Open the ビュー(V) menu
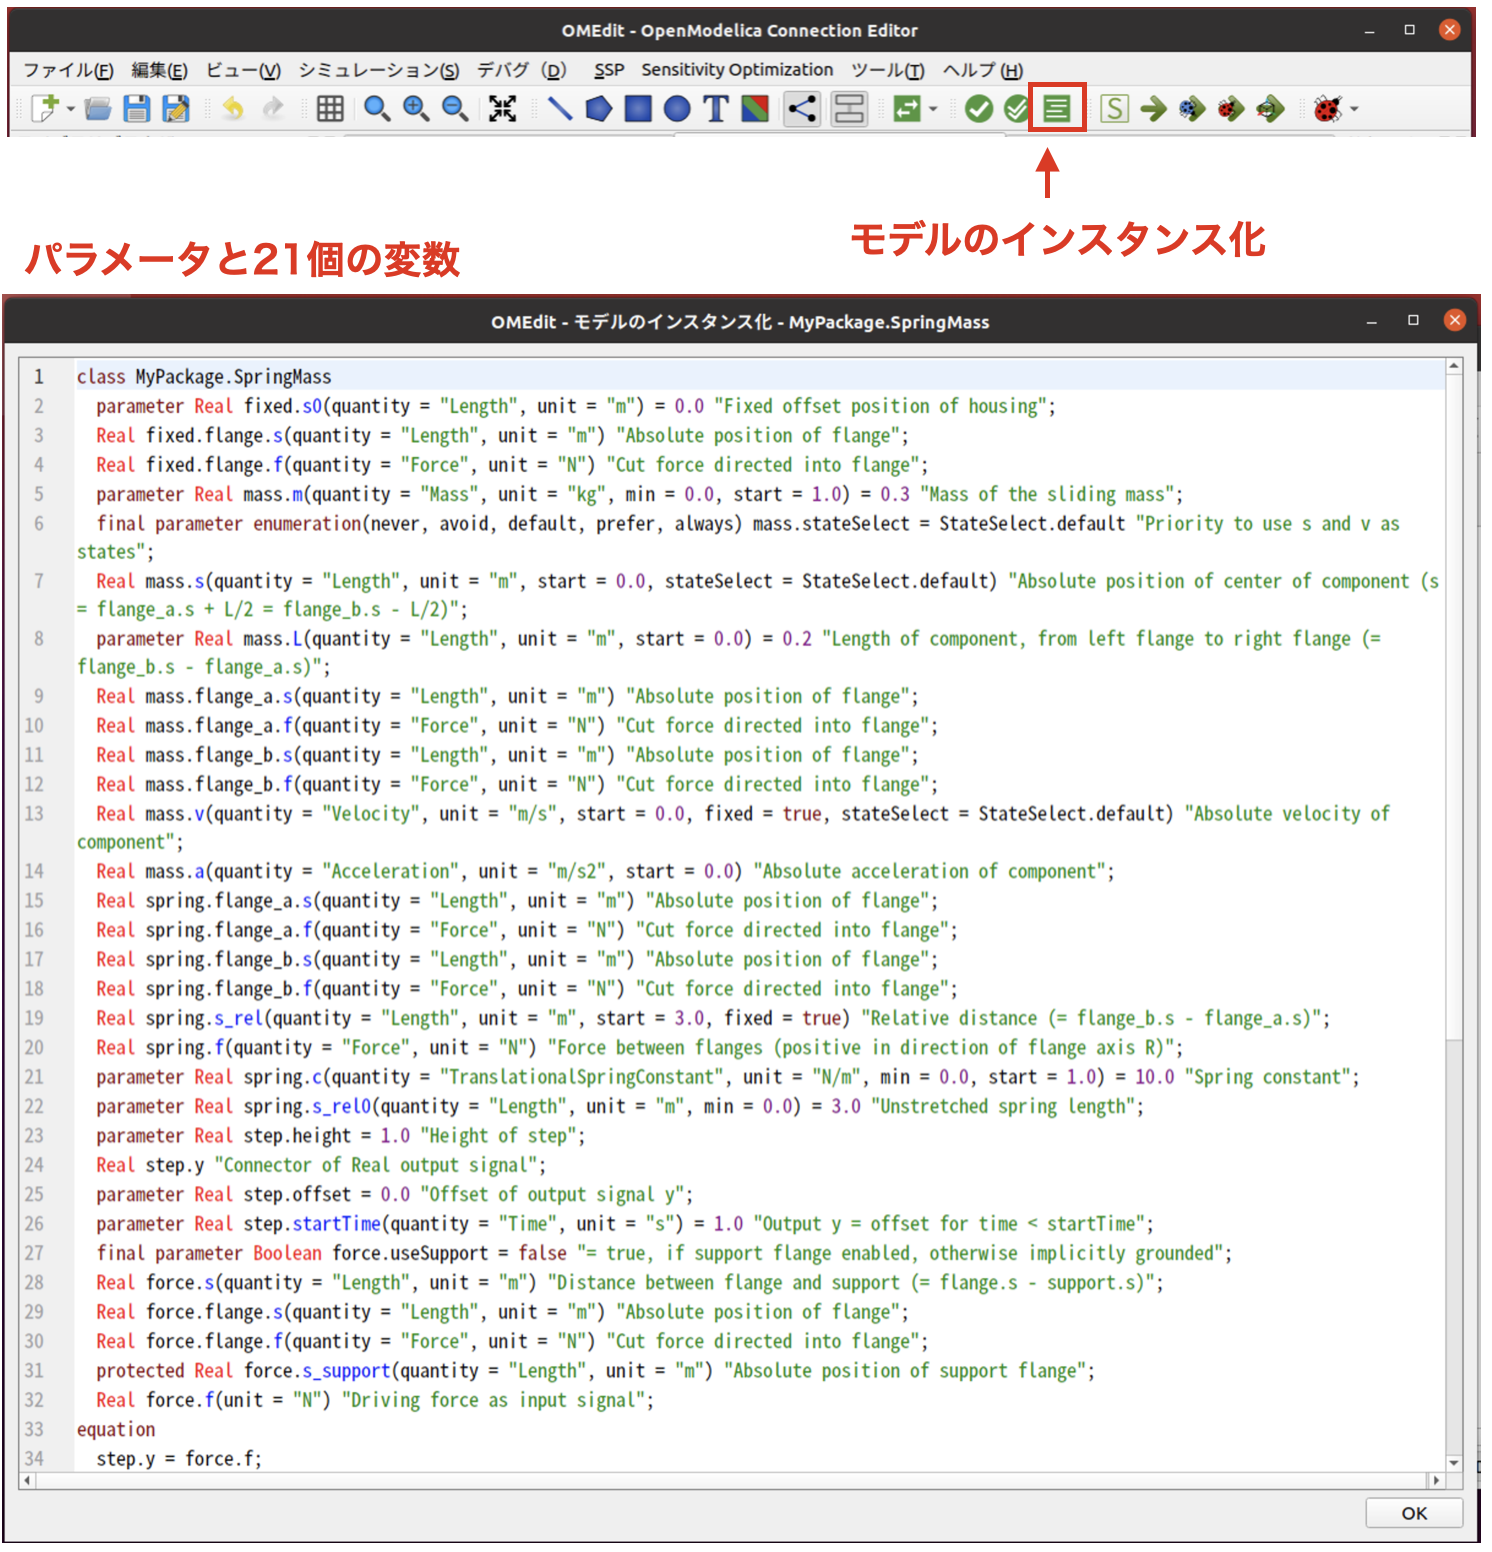 coord(243,70)
